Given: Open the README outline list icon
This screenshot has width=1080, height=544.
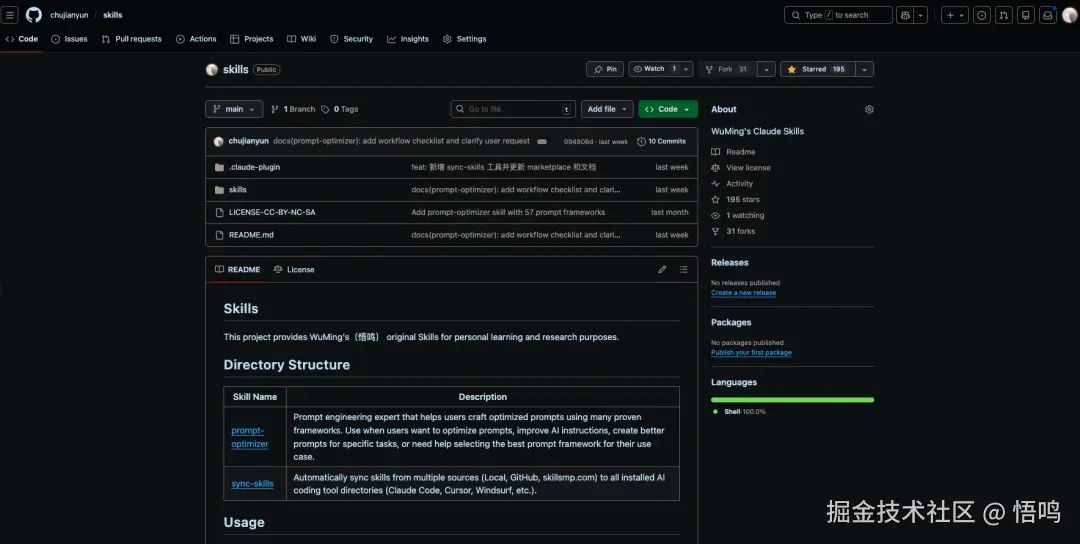Looking at the screenshot, I should (683, 269).
